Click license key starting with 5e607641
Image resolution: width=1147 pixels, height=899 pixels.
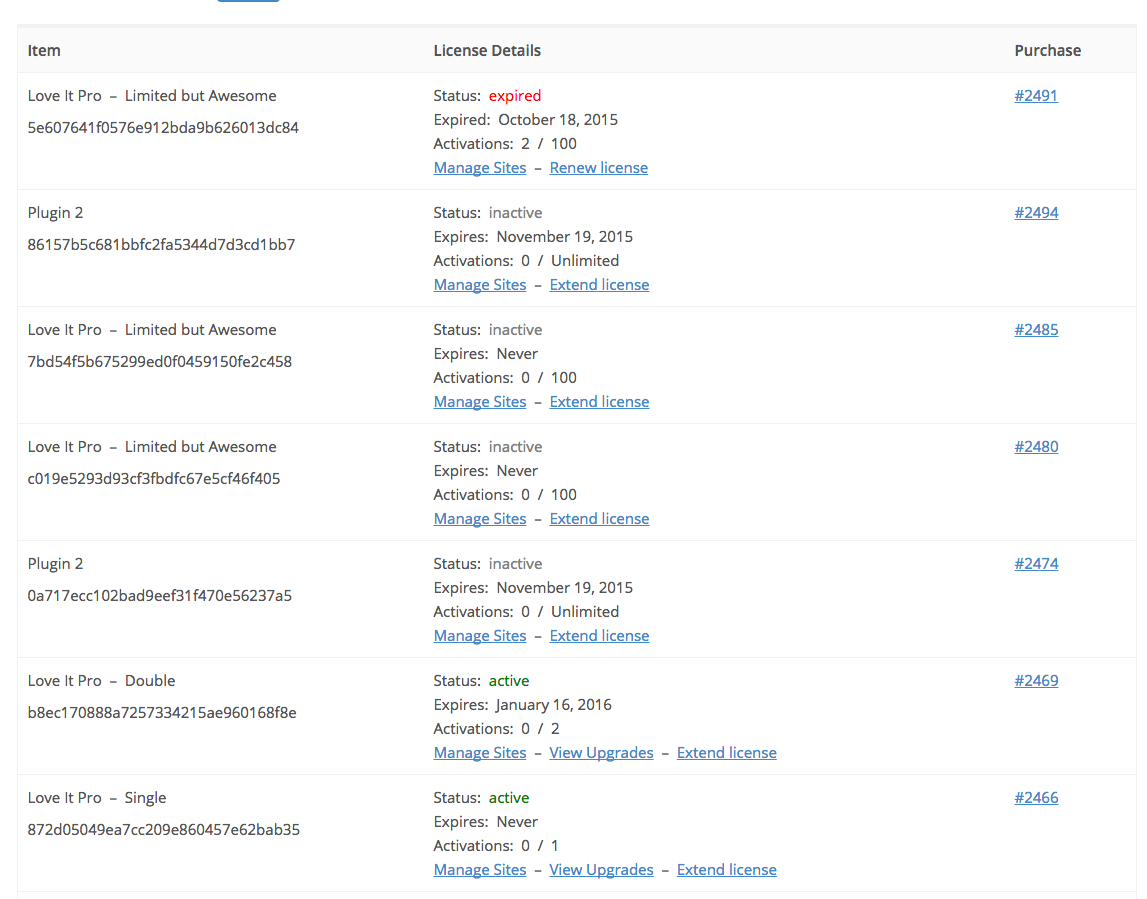163,128
